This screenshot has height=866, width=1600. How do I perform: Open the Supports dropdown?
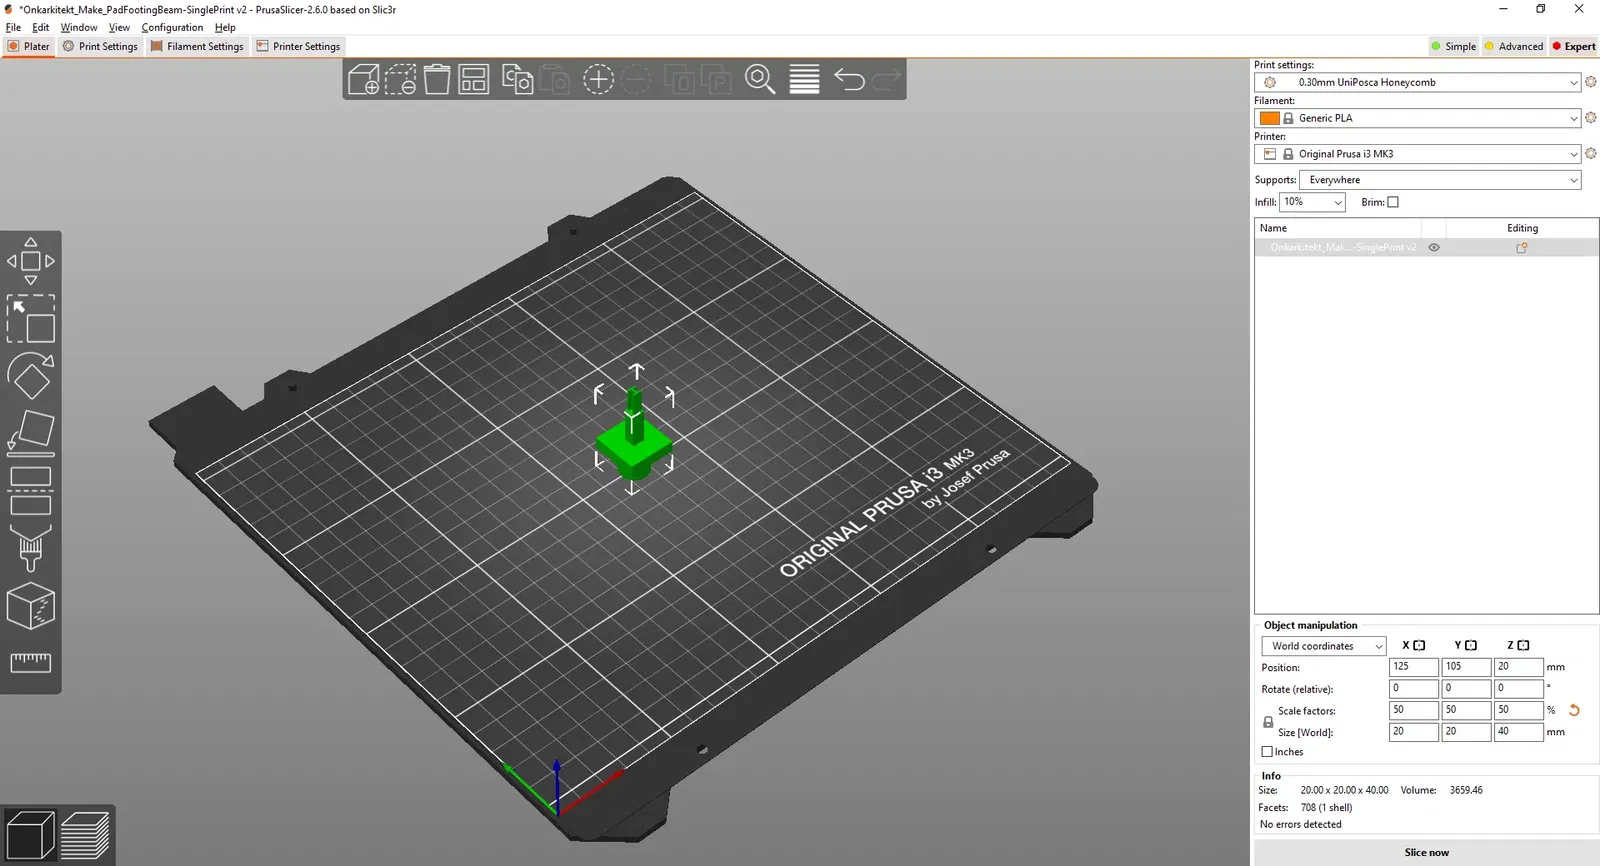click(1440, 180)
